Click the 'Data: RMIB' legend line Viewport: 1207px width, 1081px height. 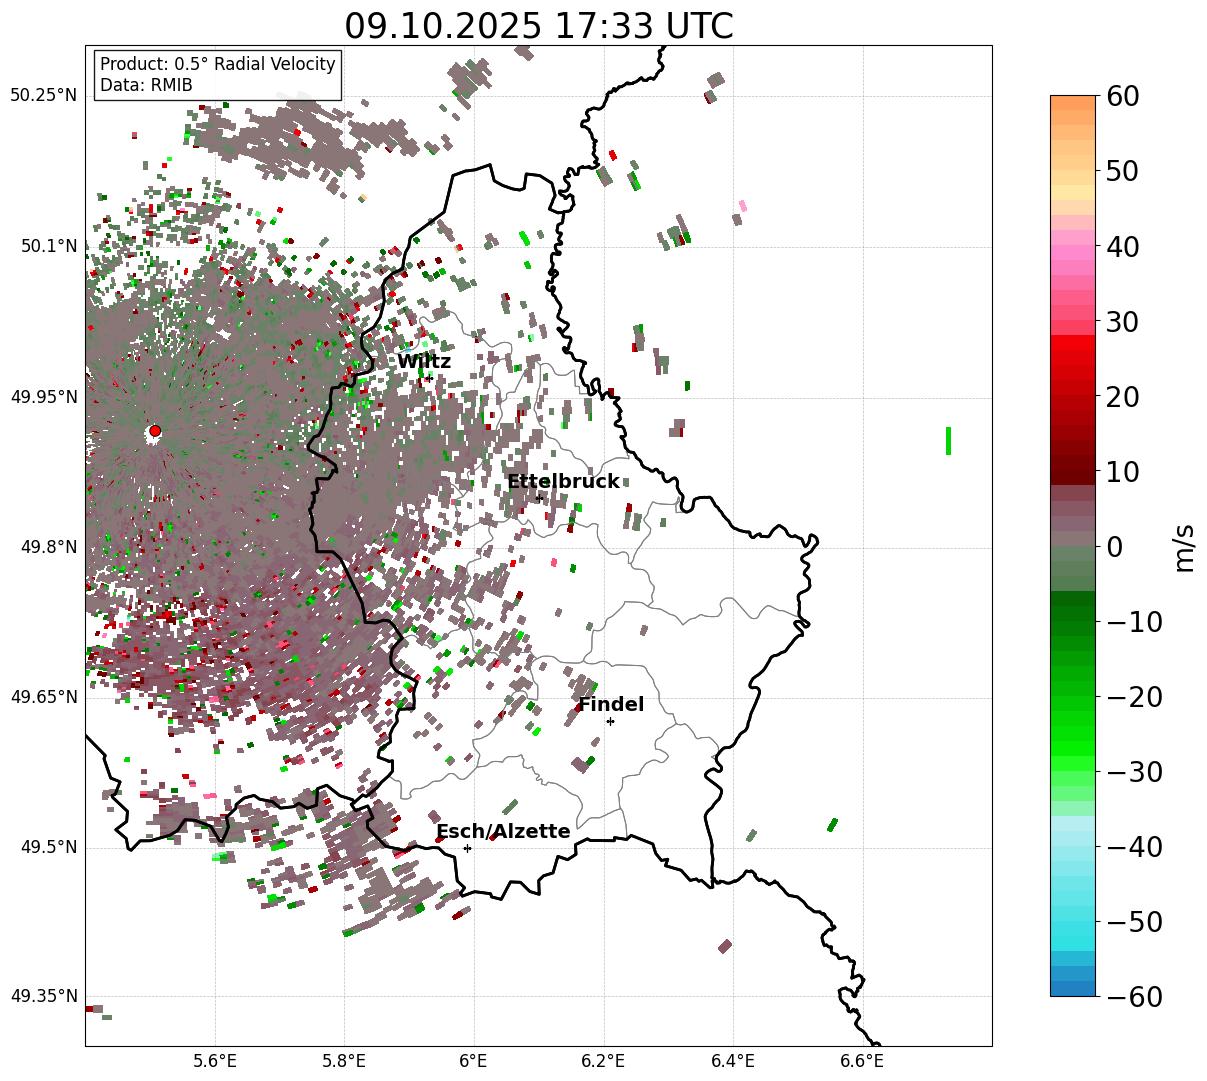[x=146, y=85]
